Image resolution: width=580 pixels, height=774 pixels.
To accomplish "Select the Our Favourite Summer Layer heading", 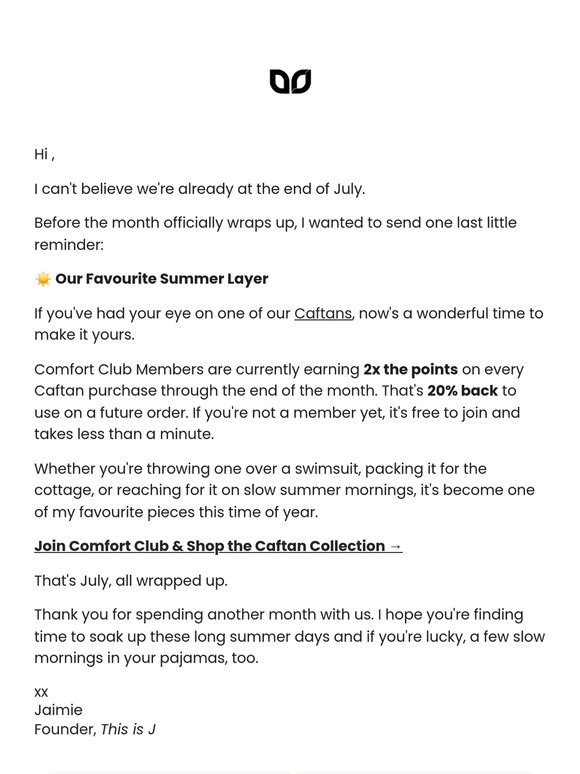I will [x=162, y=279].
